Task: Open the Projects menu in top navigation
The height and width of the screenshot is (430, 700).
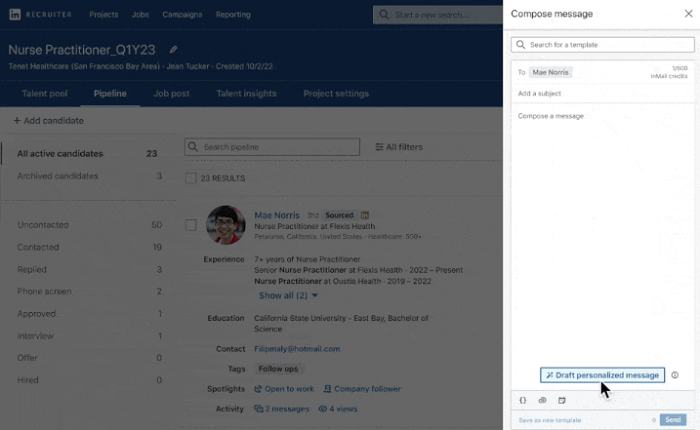Action: pos(103,15)
